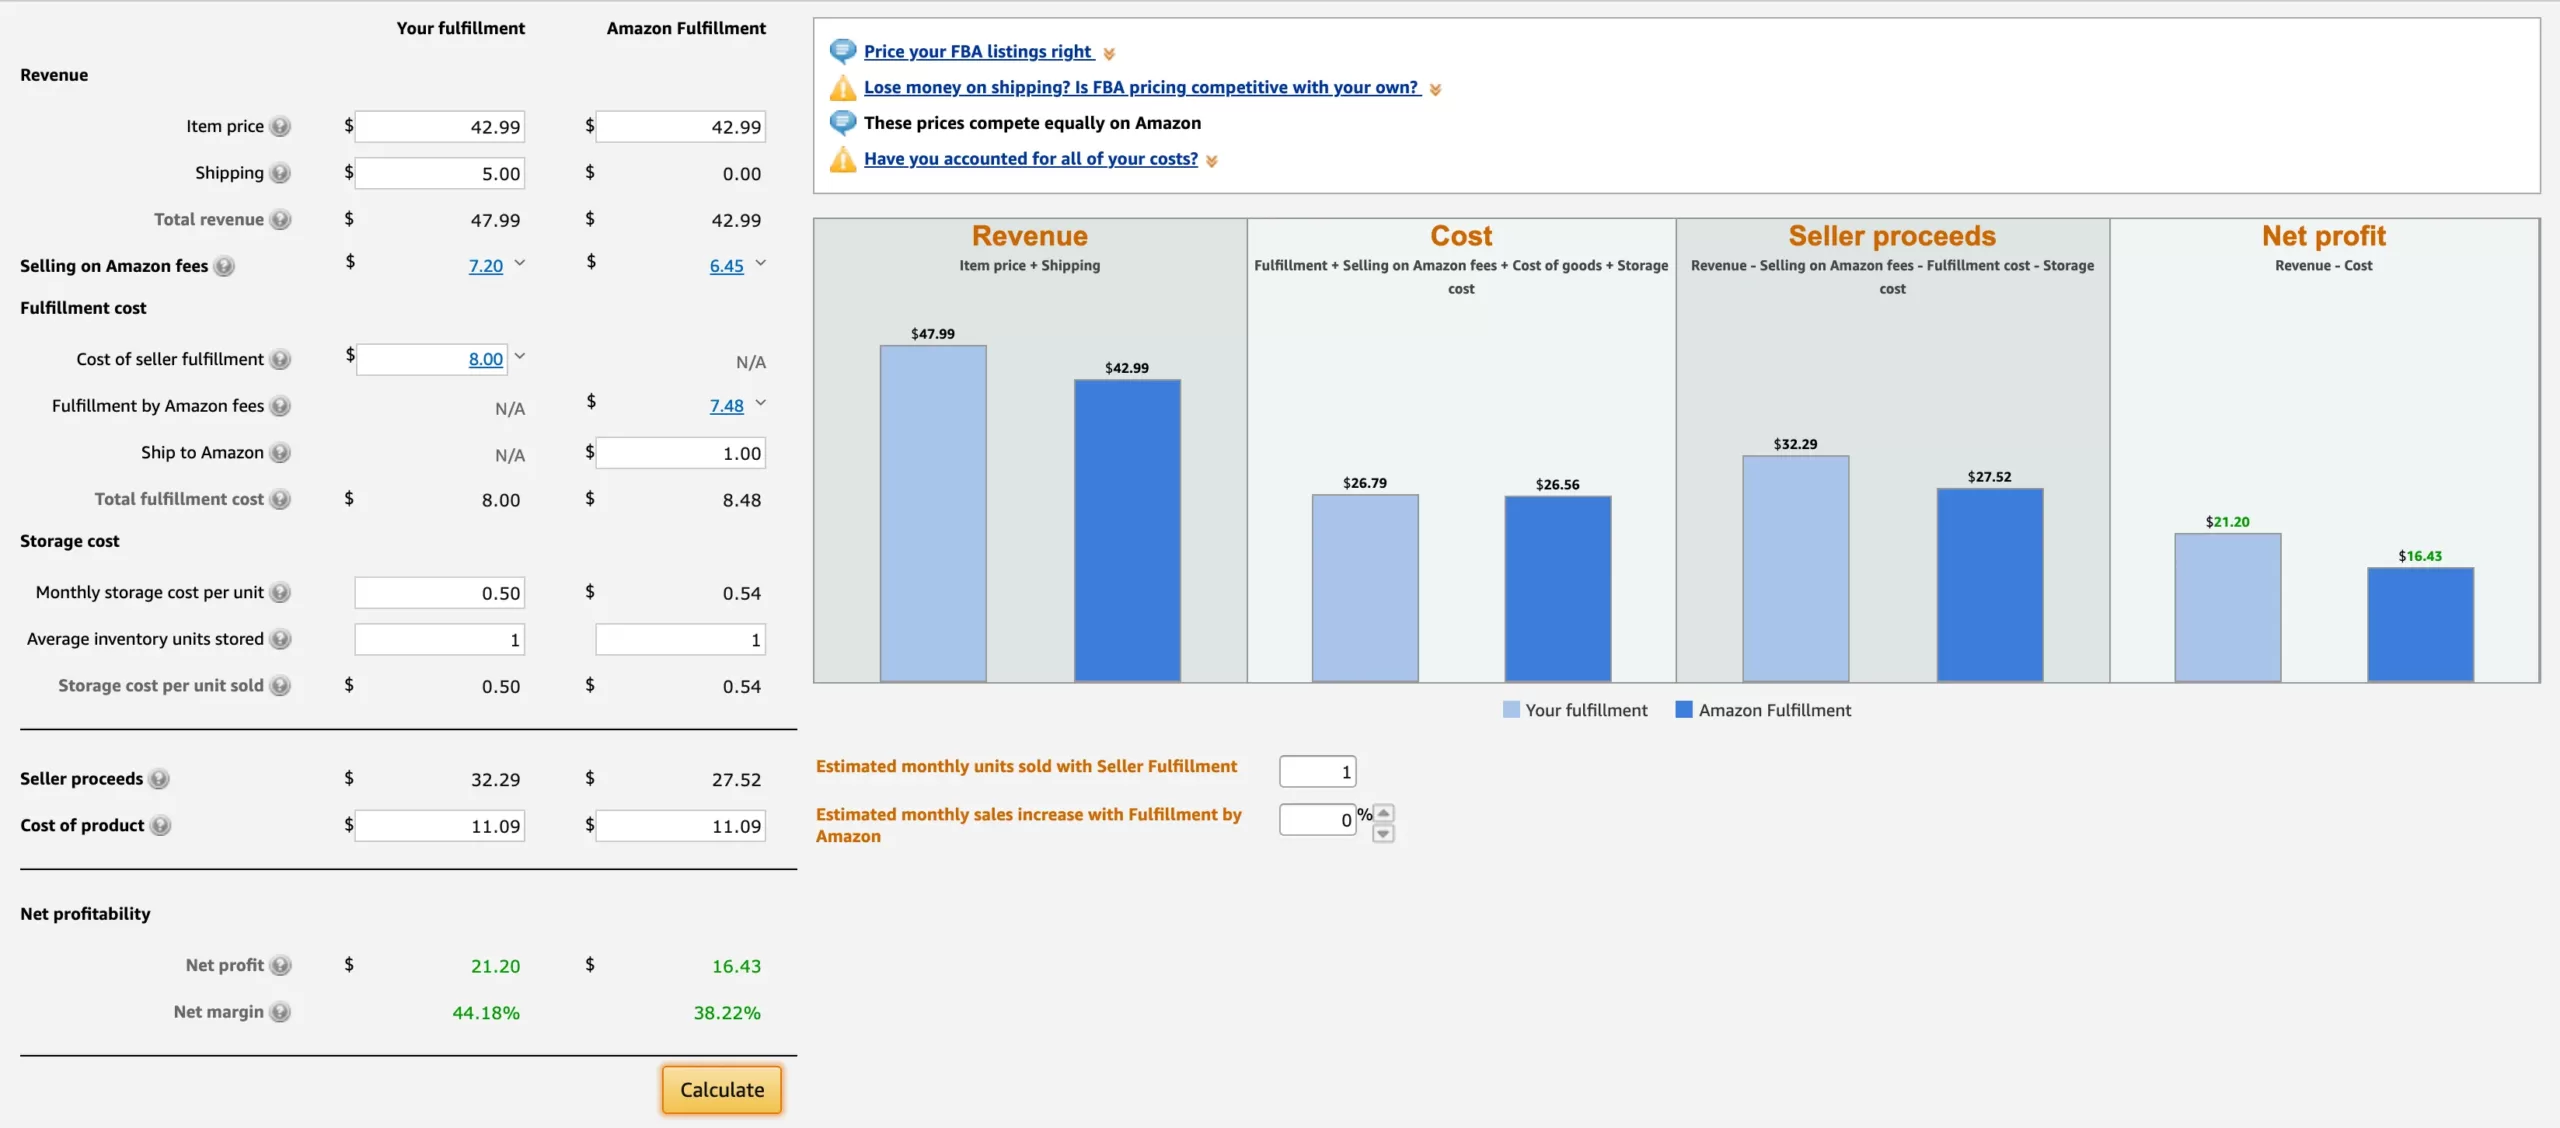Open 'Have you accounted for all of your costs?' link
The width and height of the screenshot is (2560, 1128).
click(1030, 159)
